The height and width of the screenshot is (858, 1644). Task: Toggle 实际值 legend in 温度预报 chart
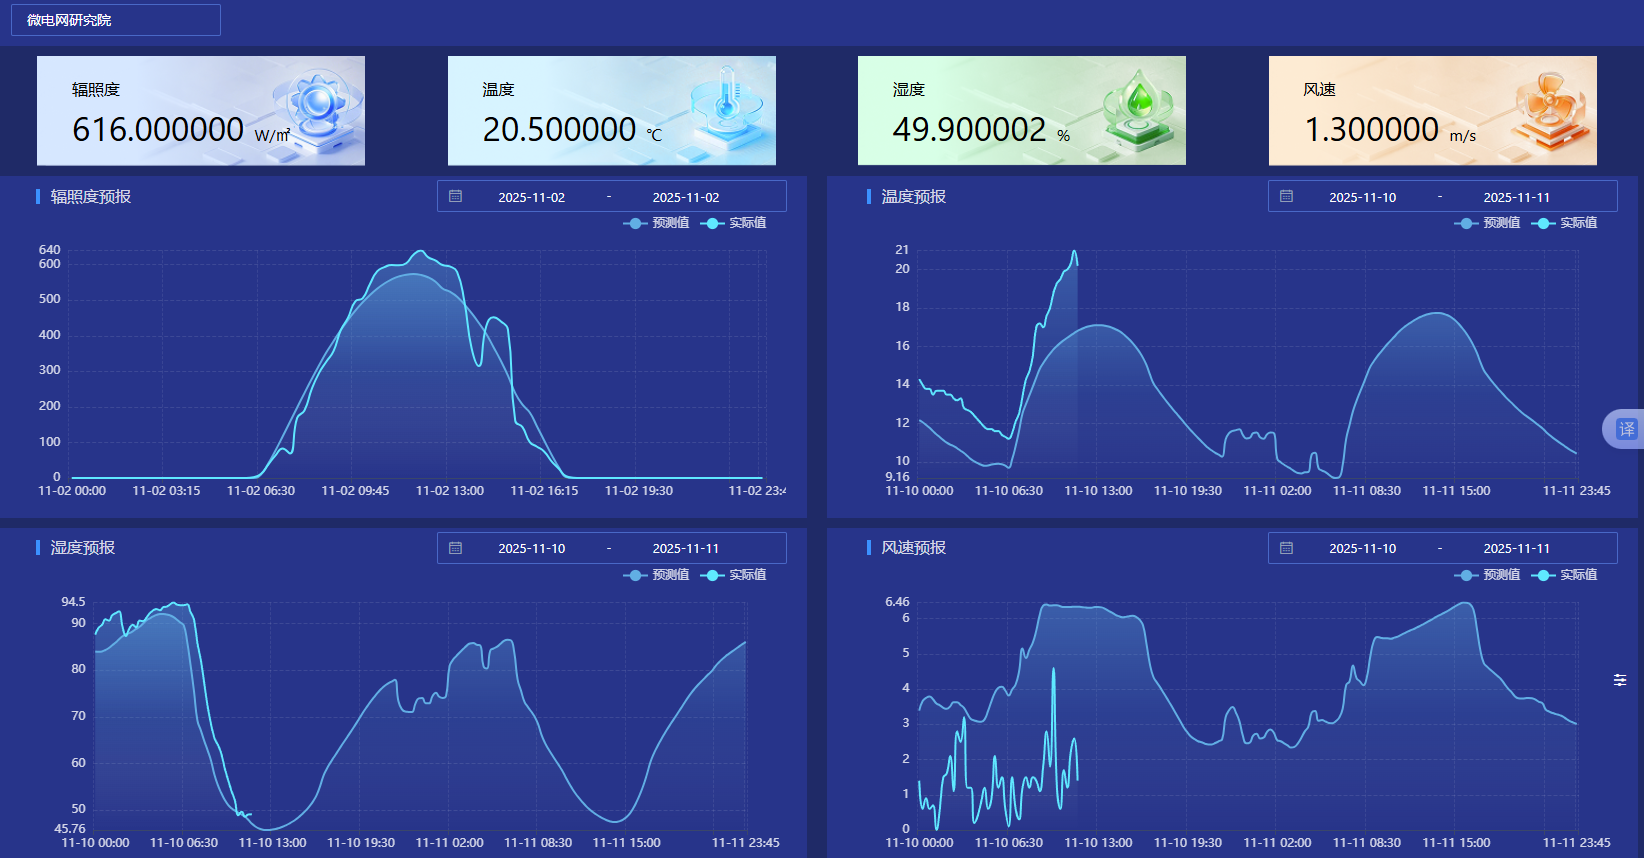1564,223
